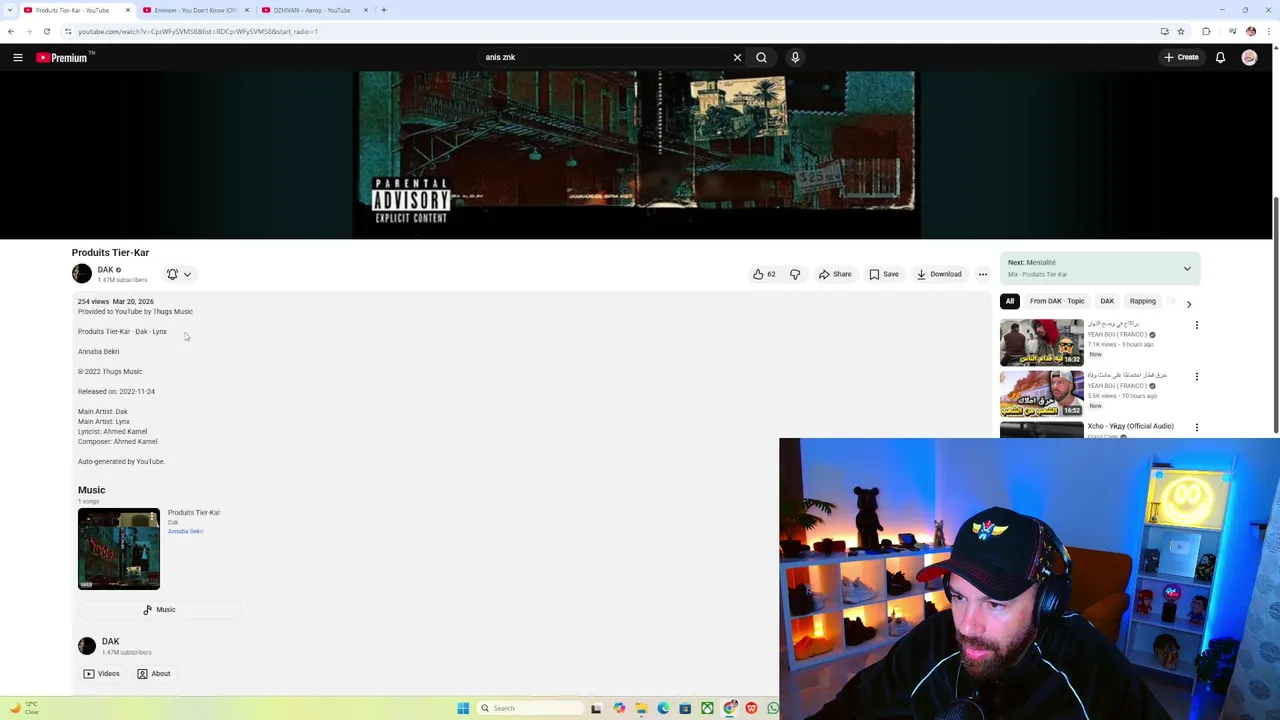Viewport: 1280px width, 720px height.
Task: Open Xbox app from the taskbar
Action: [x=707, y=708]
